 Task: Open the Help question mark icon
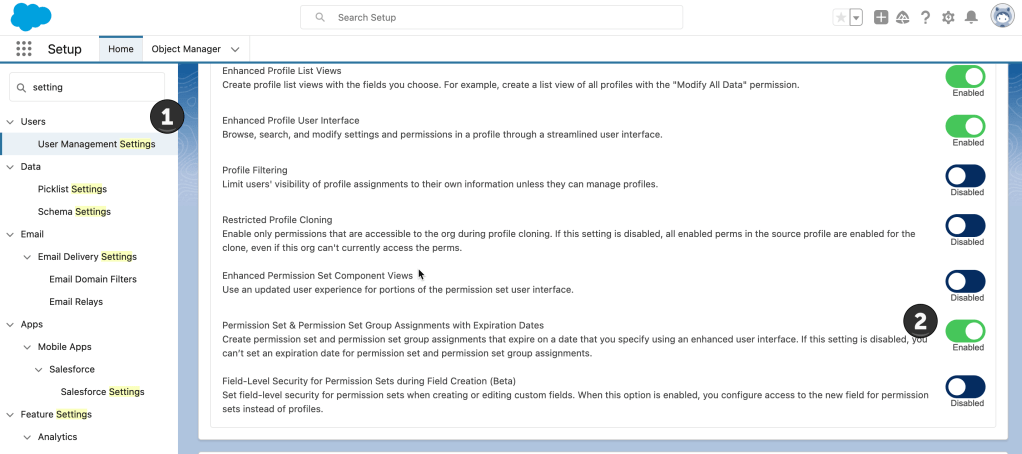925,17
